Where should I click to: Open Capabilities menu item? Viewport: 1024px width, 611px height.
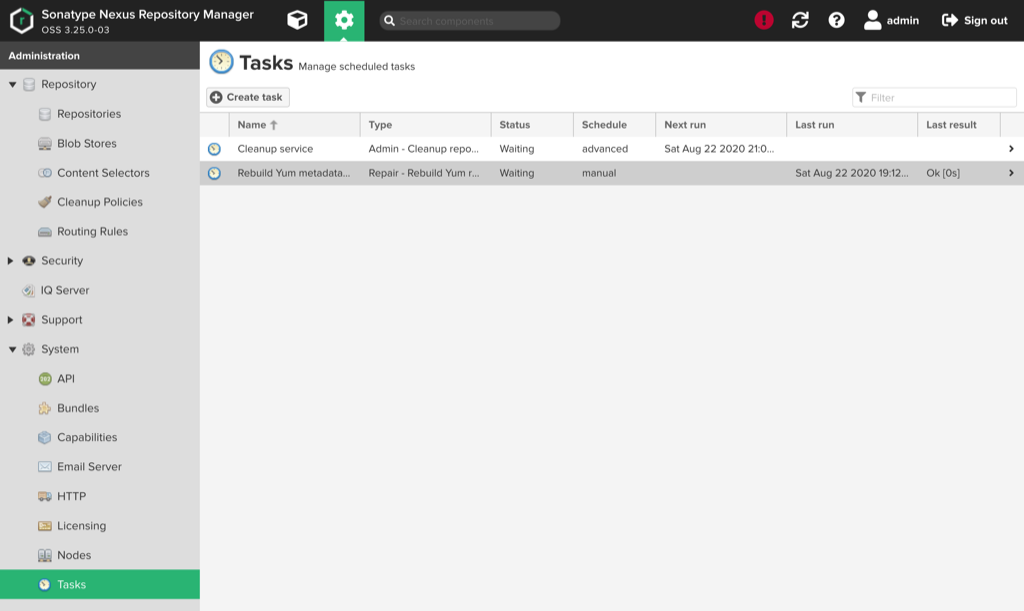click(87, 437)
